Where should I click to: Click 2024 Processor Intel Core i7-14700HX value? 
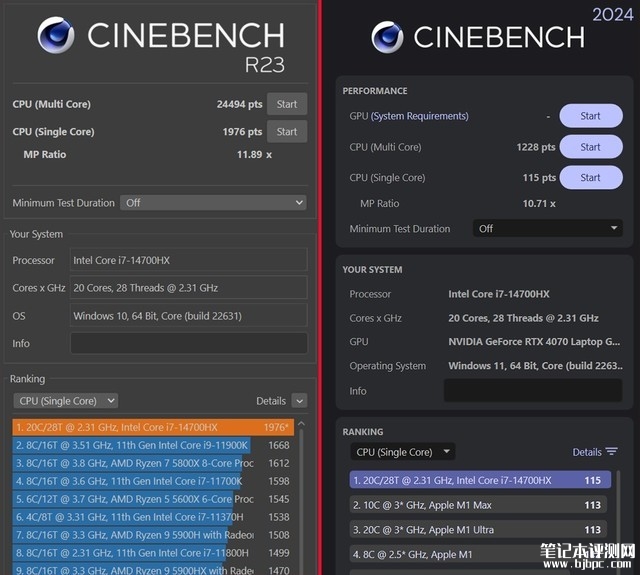click(x=499, y=294)
